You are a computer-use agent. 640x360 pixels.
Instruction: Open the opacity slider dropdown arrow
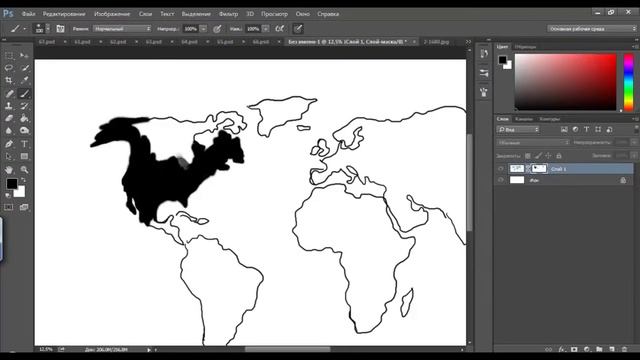point(203,29)
